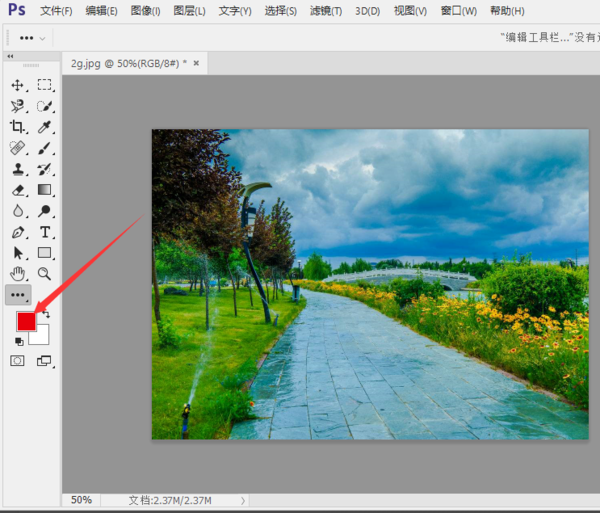Open the 编辑(E) menu
Screen dimensions: 600x513
point(101,11)
